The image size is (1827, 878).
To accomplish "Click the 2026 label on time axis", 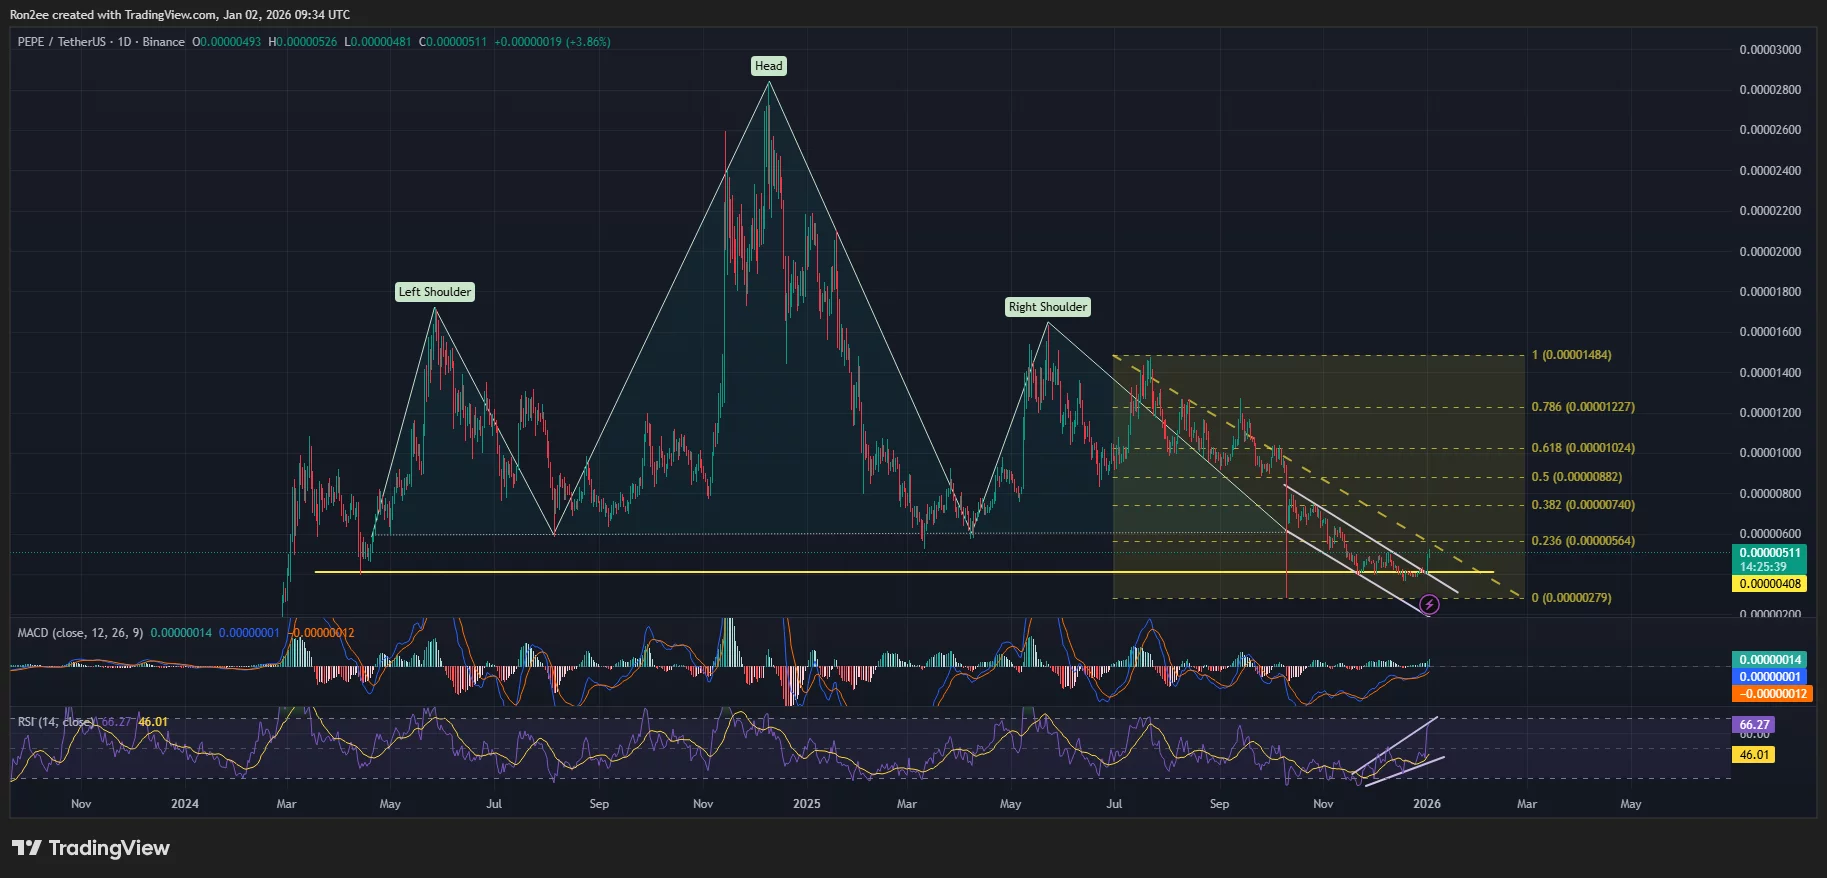I will 1426,804.
